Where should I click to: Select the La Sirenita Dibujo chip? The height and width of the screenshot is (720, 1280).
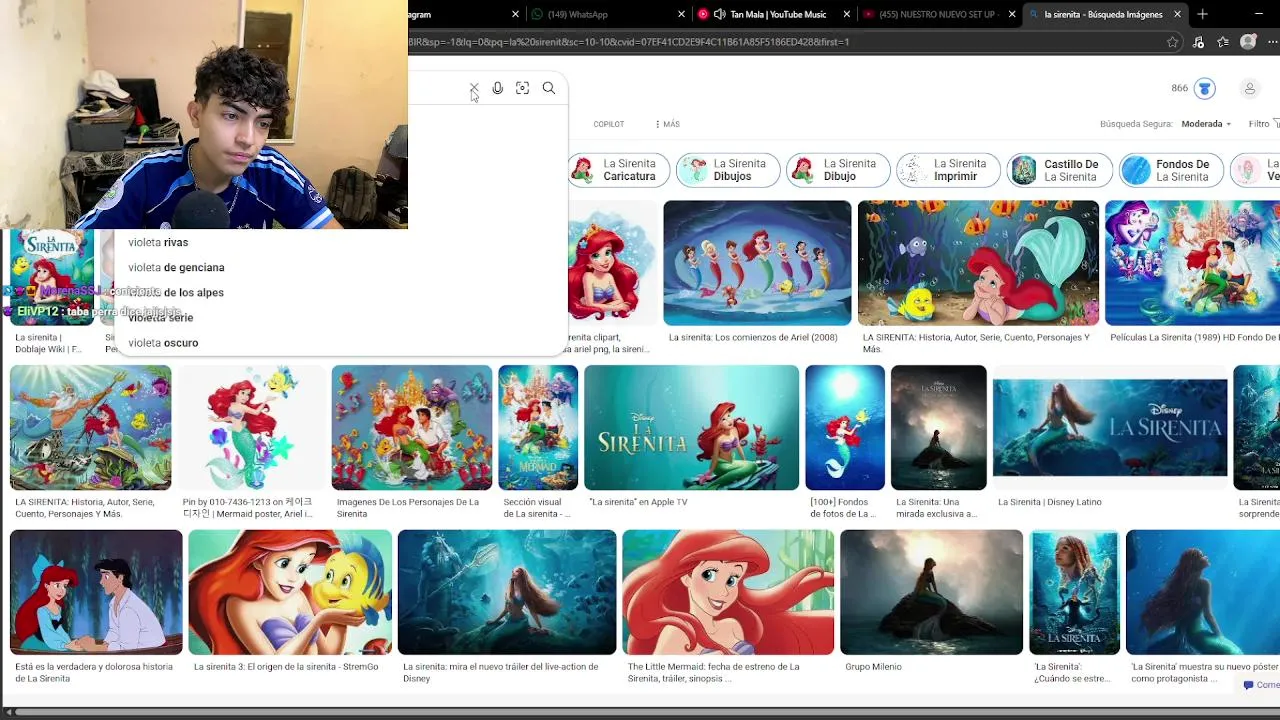click(x=838, y=170)
